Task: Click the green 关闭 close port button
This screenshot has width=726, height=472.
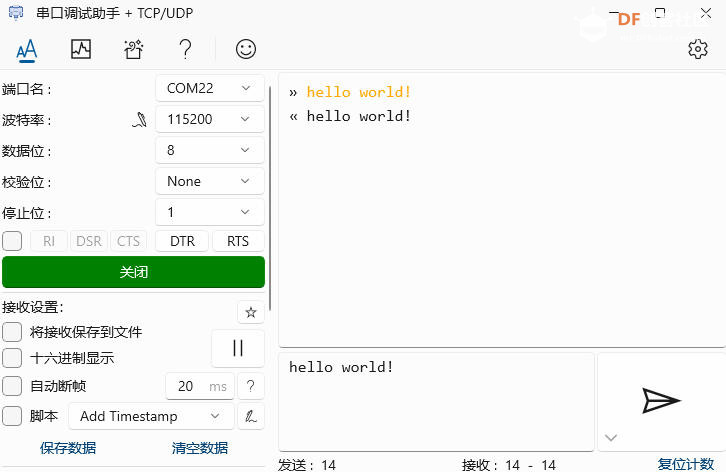Action: [133, 272]
